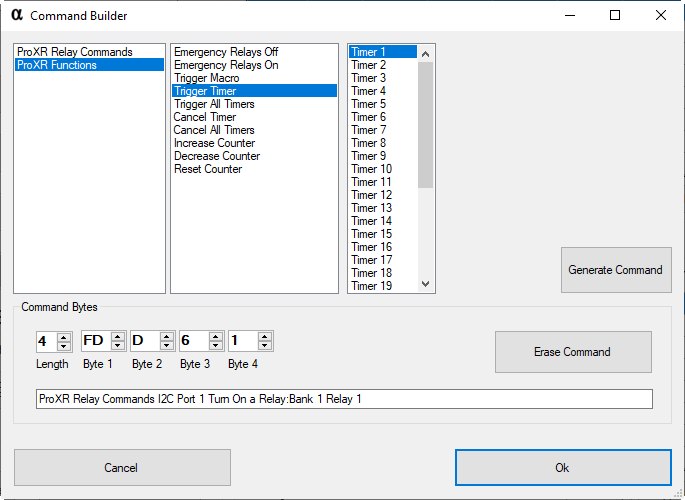
Task: Pick Timer 16 in timer list
Action: (383, 247)
